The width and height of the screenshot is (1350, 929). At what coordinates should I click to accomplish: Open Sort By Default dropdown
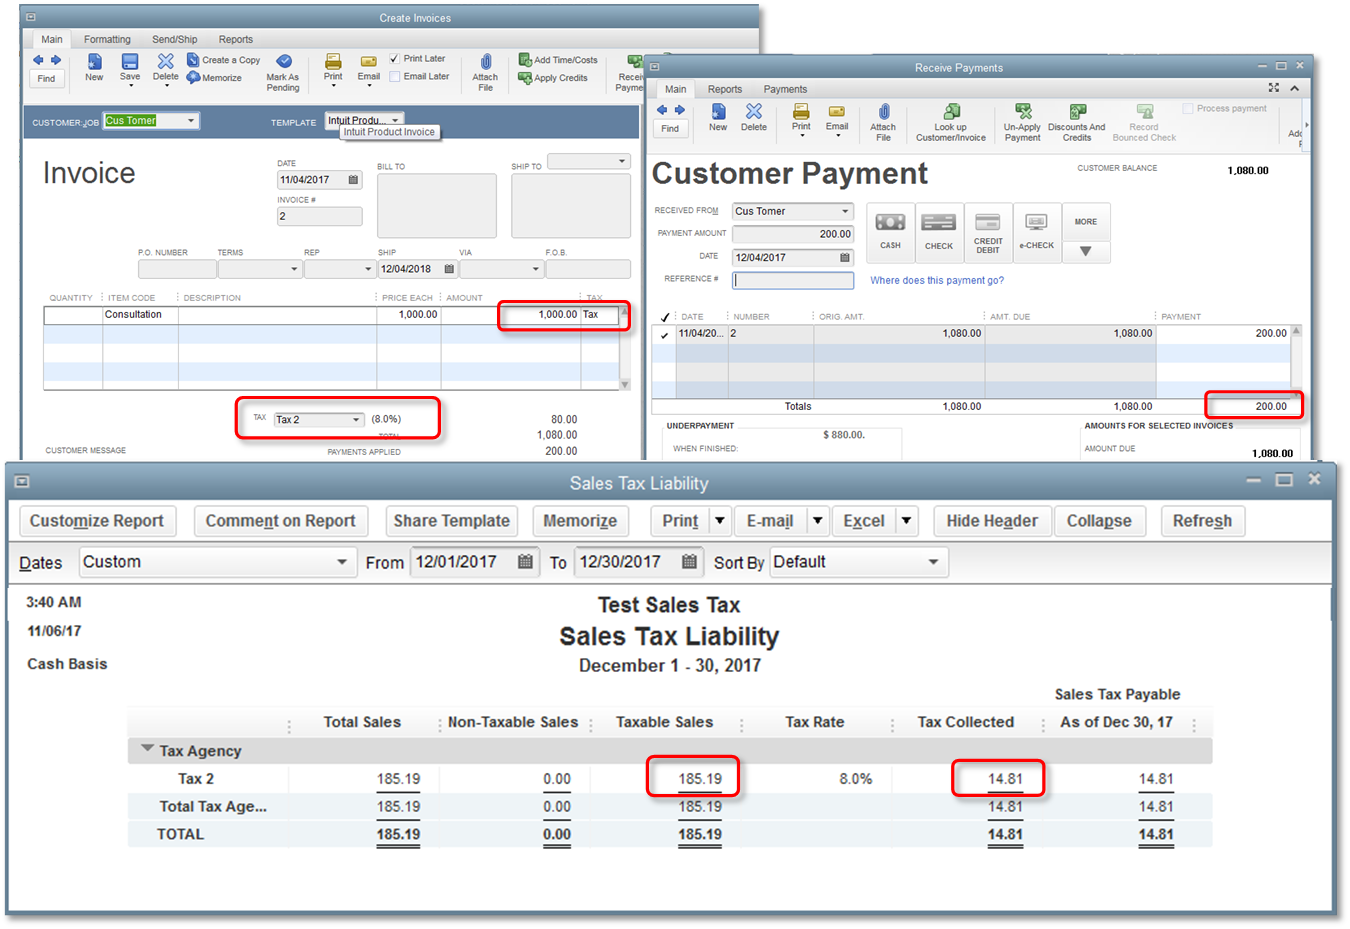click(x=933, y=562)
